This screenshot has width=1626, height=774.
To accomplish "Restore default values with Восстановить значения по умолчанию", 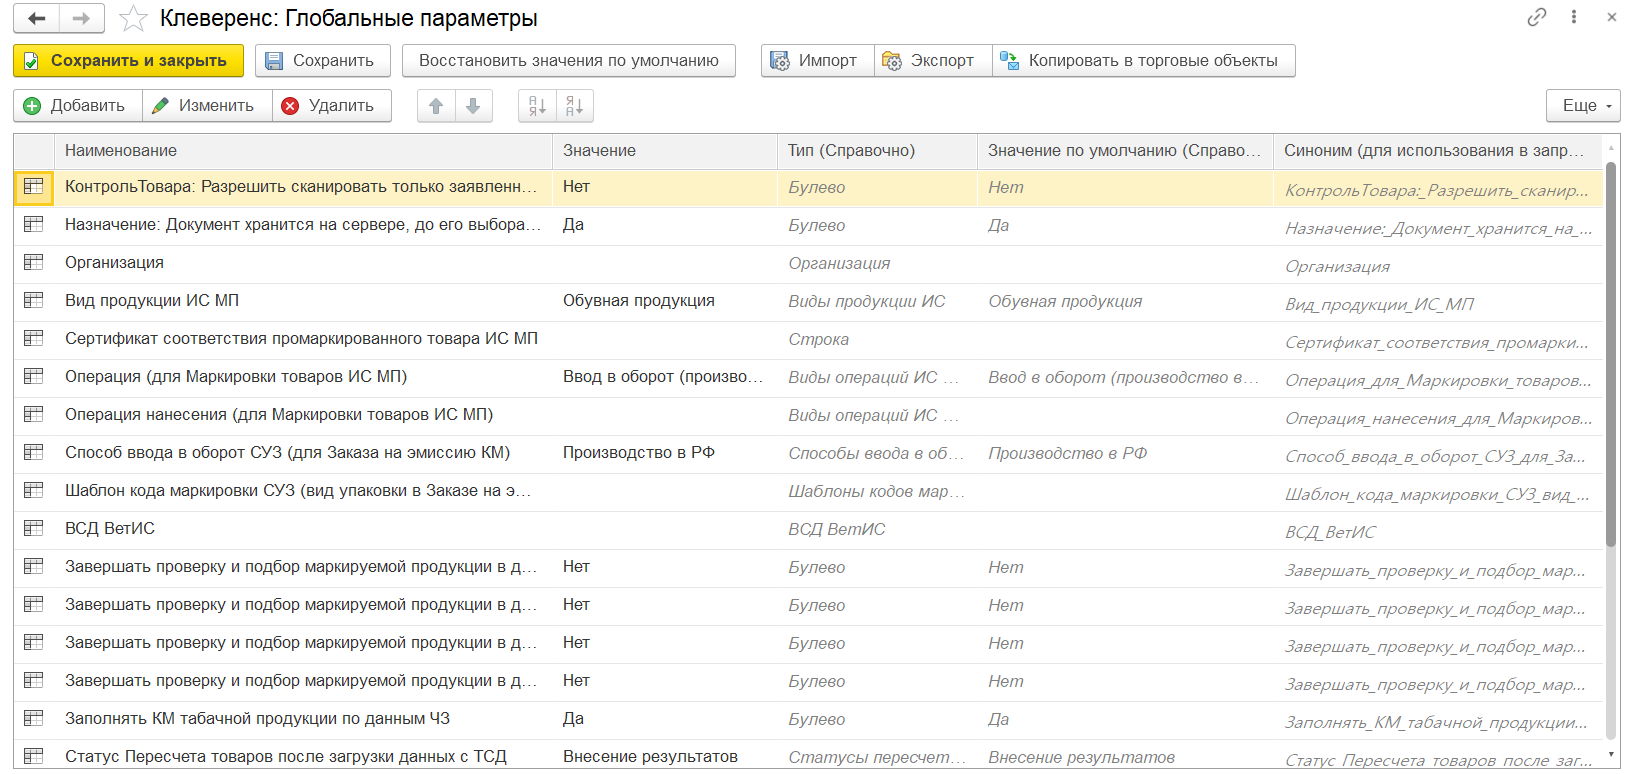I will [569, 61].
